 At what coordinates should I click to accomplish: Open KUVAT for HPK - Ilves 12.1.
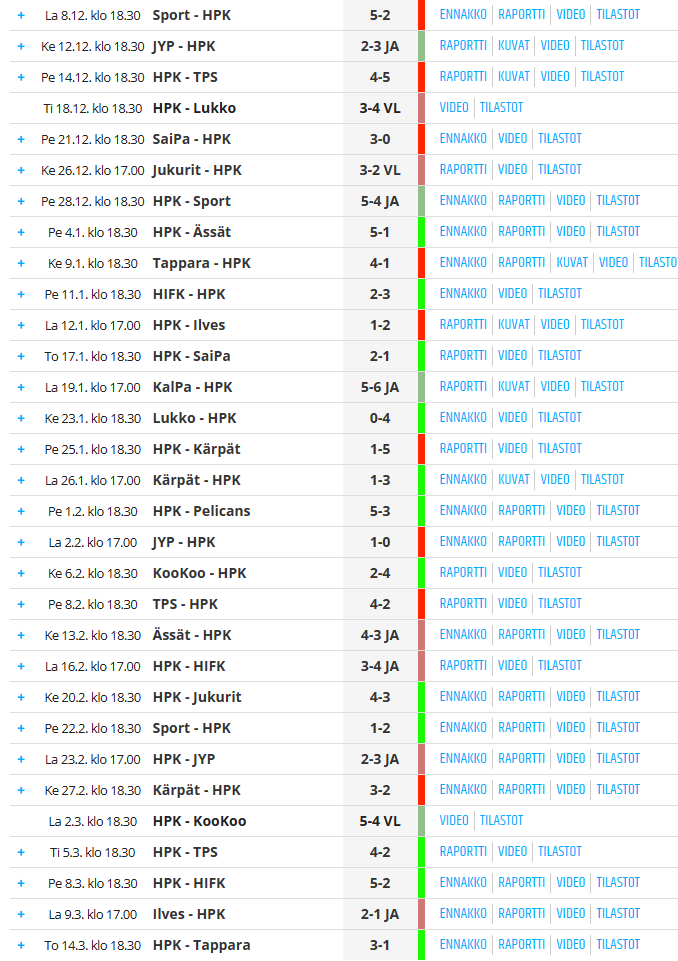[514, 325]
